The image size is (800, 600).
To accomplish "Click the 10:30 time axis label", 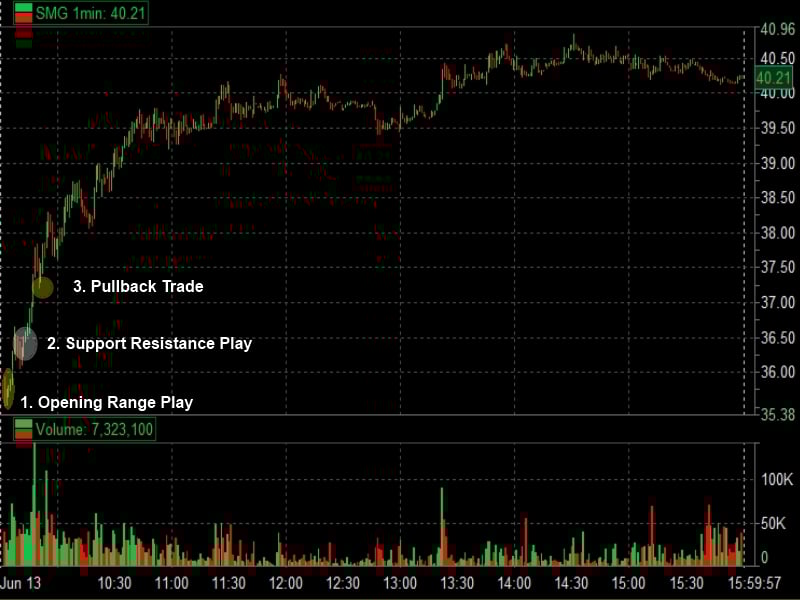I will point(114,583).
